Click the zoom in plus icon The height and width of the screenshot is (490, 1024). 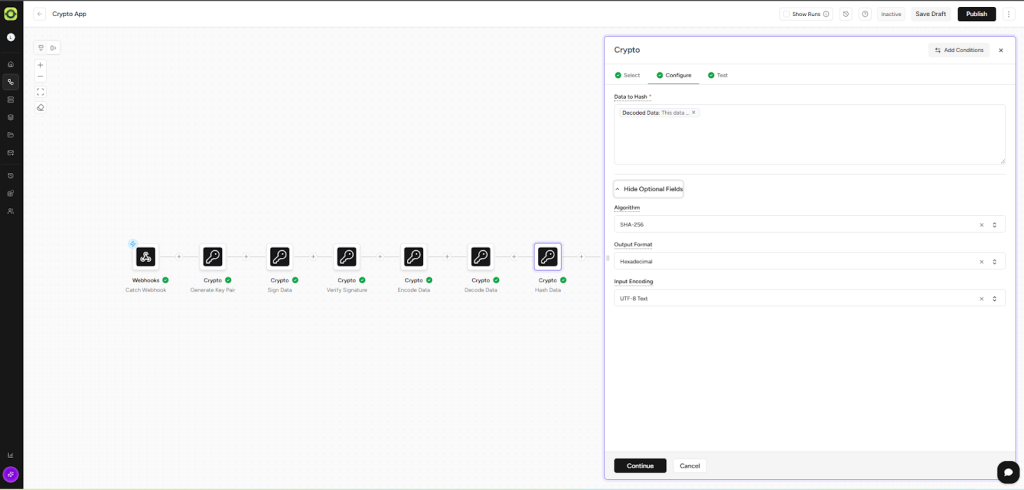pos(40,65)
